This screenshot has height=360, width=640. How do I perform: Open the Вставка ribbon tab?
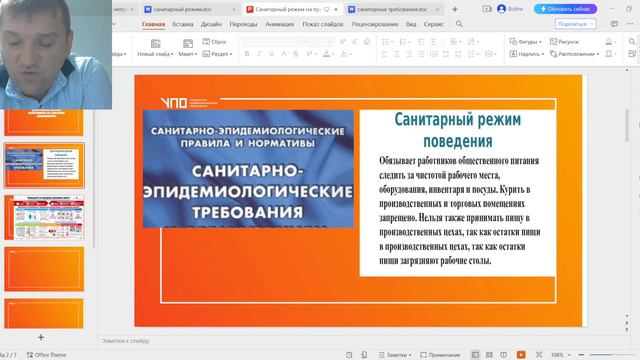click(182, 24)
